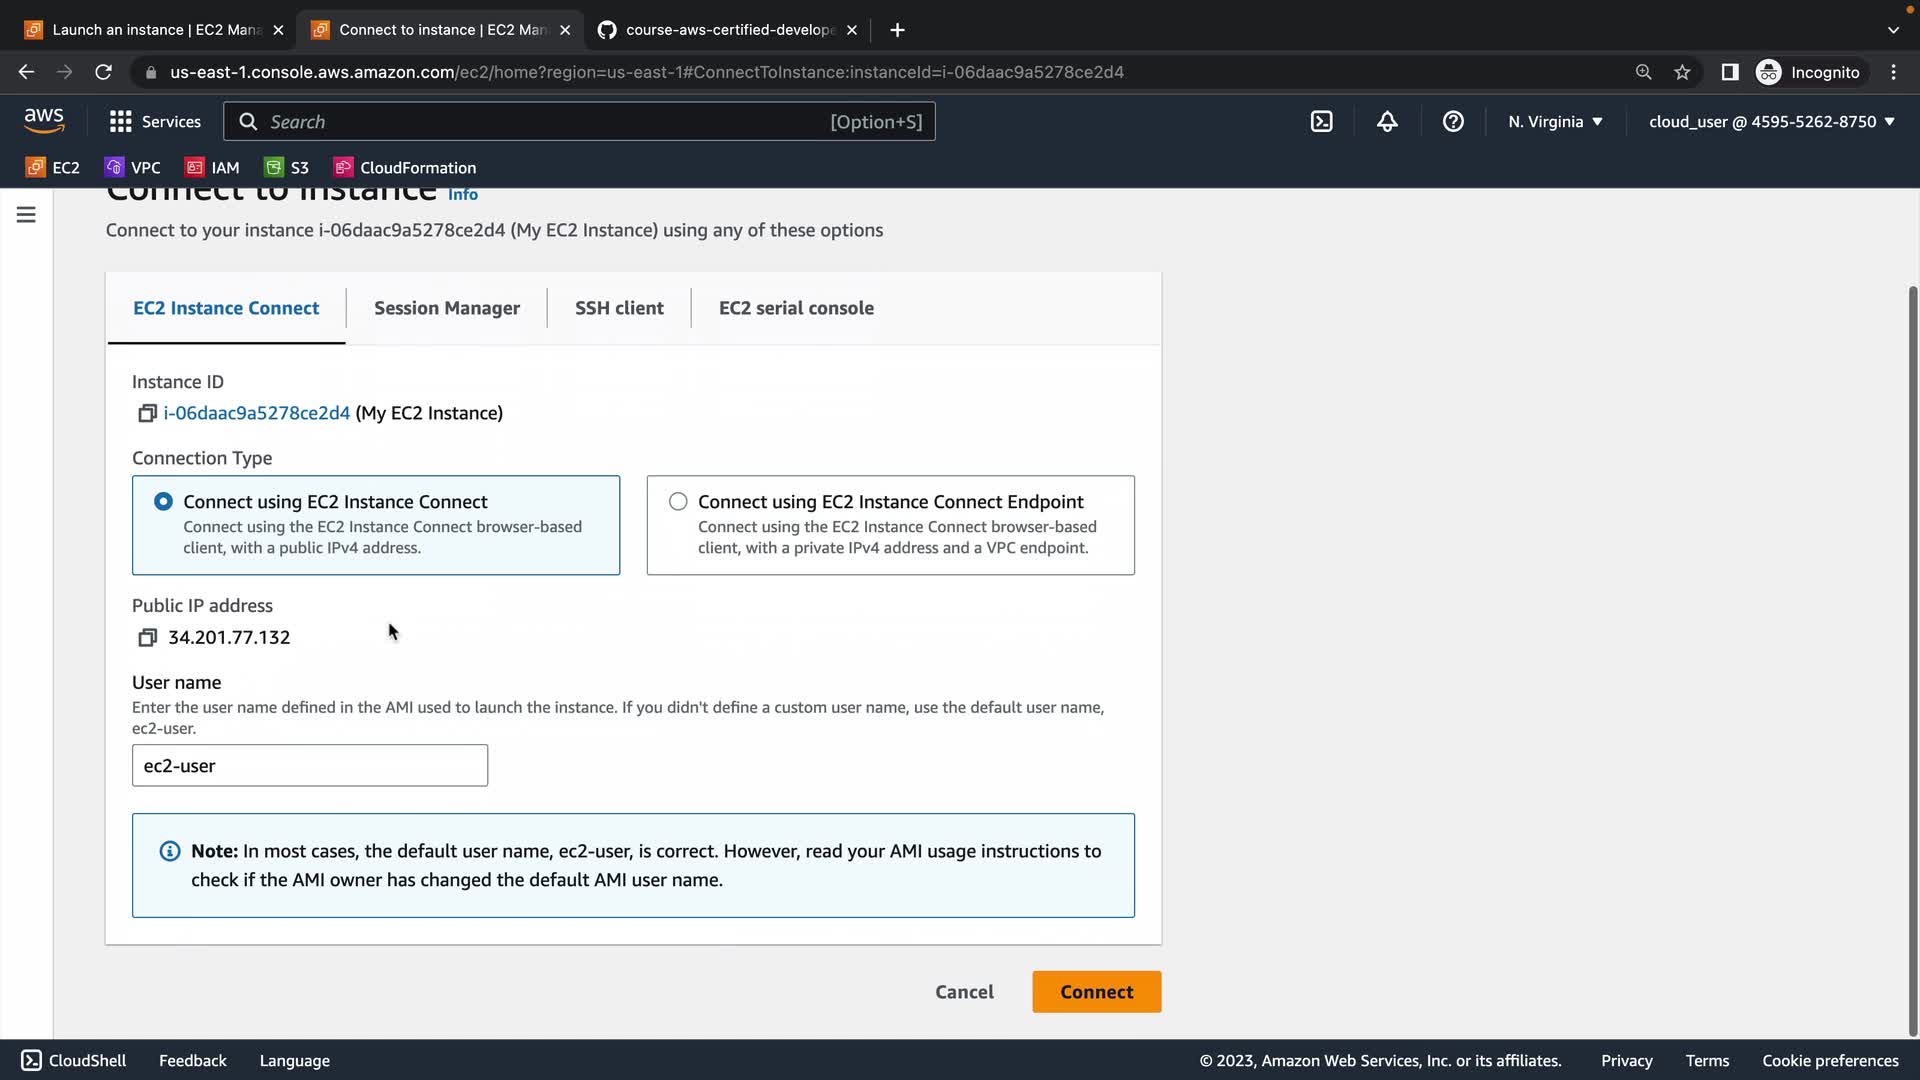Copy the public IP address

[147, 638]
